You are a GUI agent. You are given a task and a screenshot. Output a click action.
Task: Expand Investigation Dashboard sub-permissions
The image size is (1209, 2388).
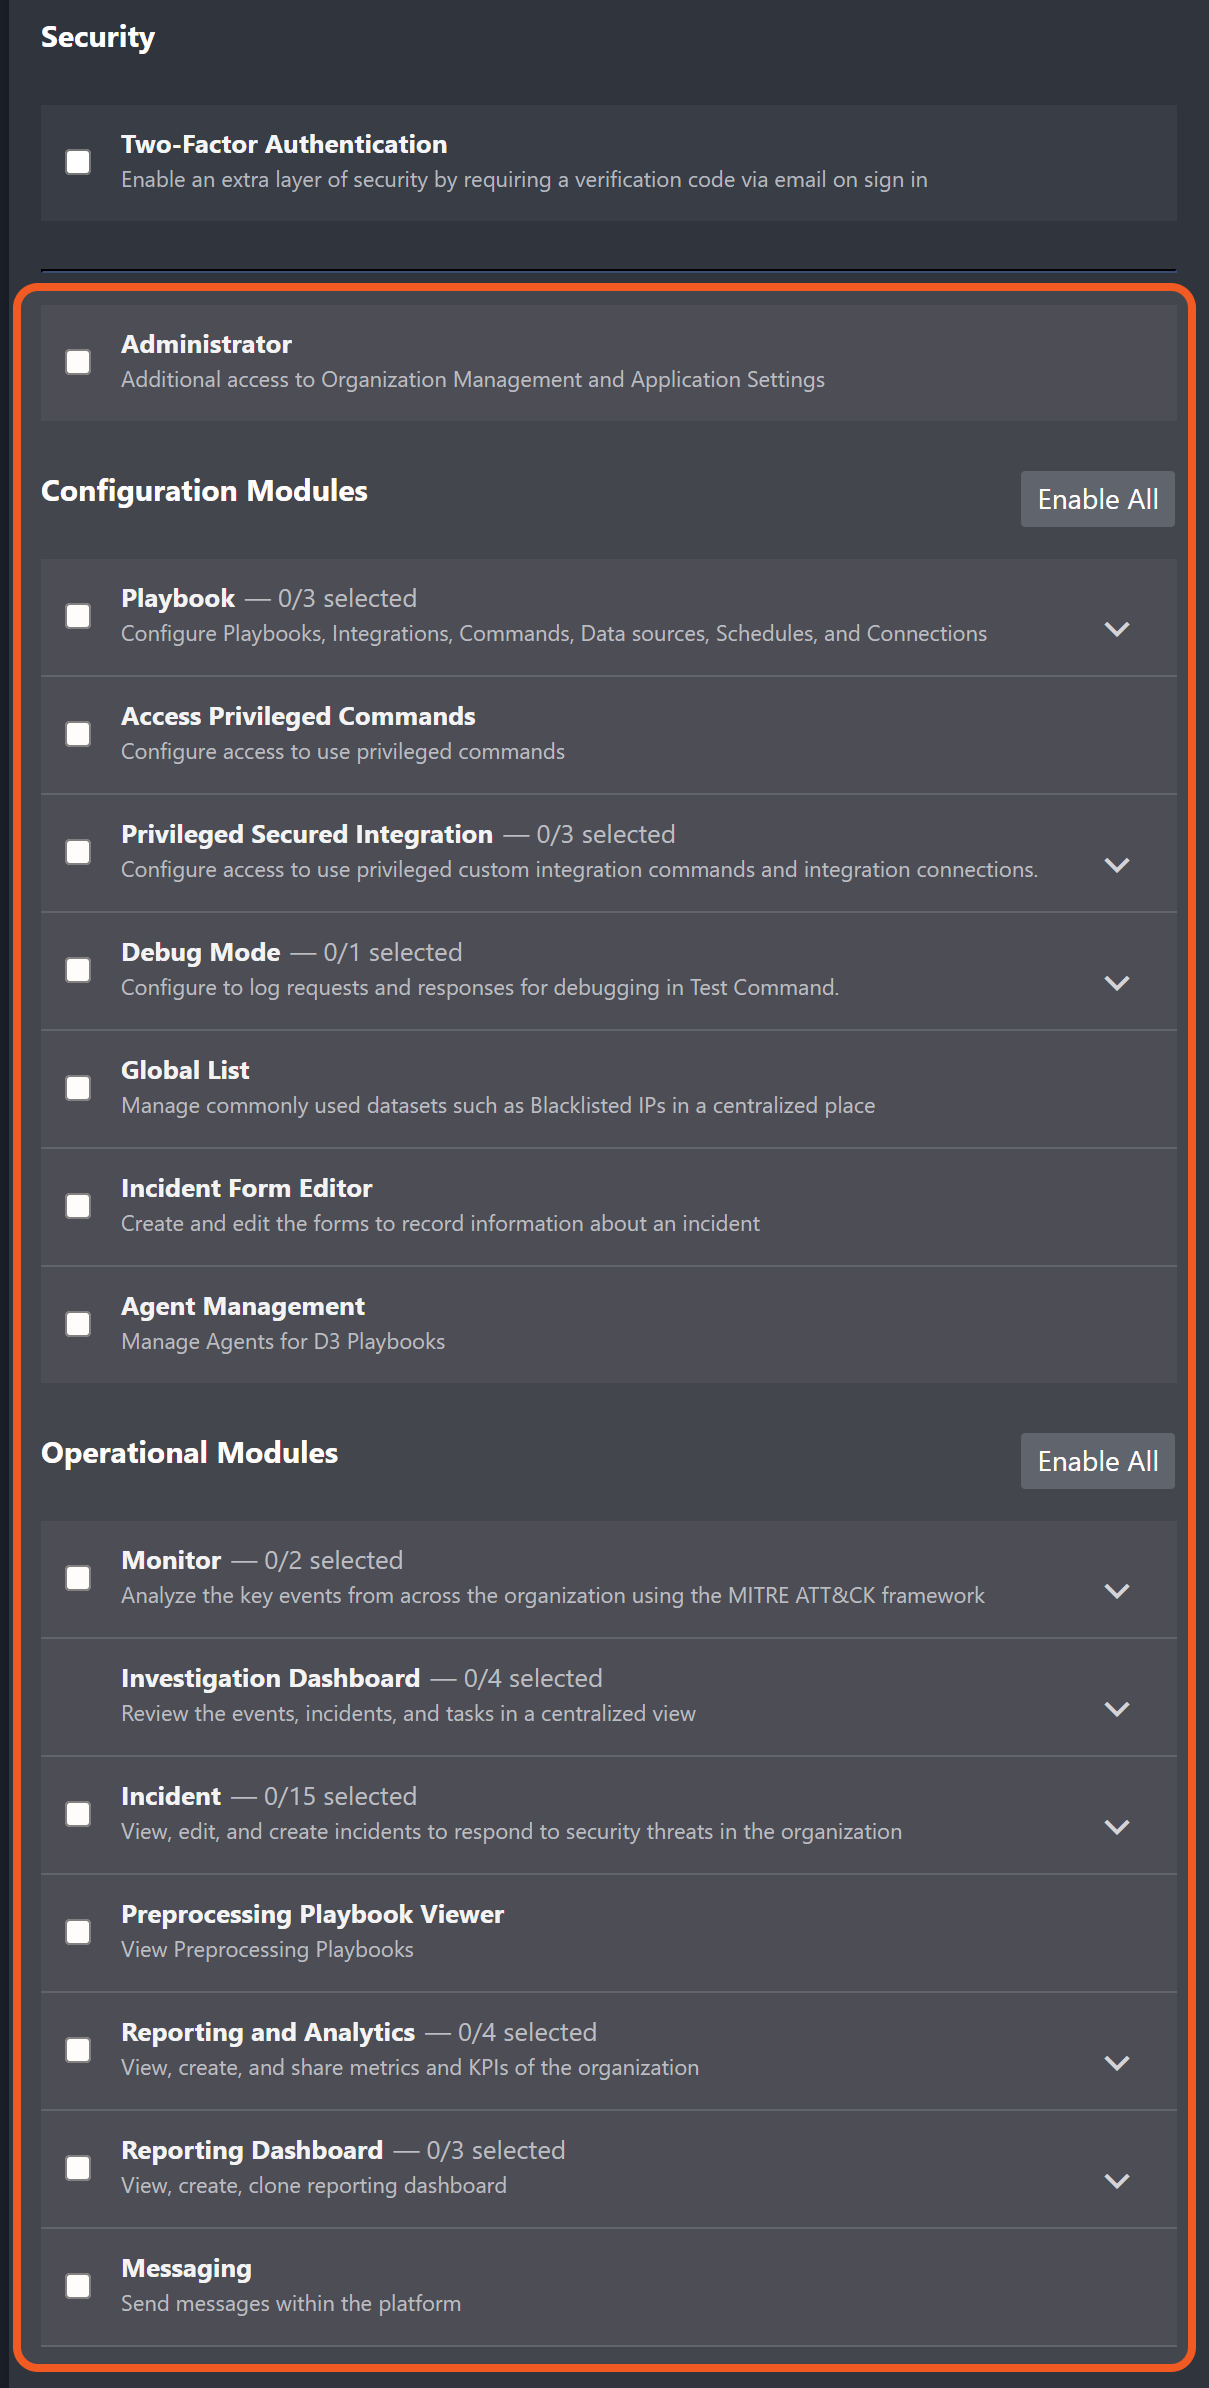tap(1116, 1710)
